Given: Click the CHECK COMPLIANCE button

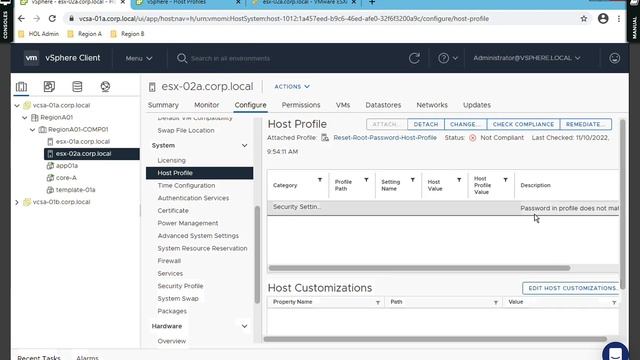Looking at the screenshot, I should 523,124.
